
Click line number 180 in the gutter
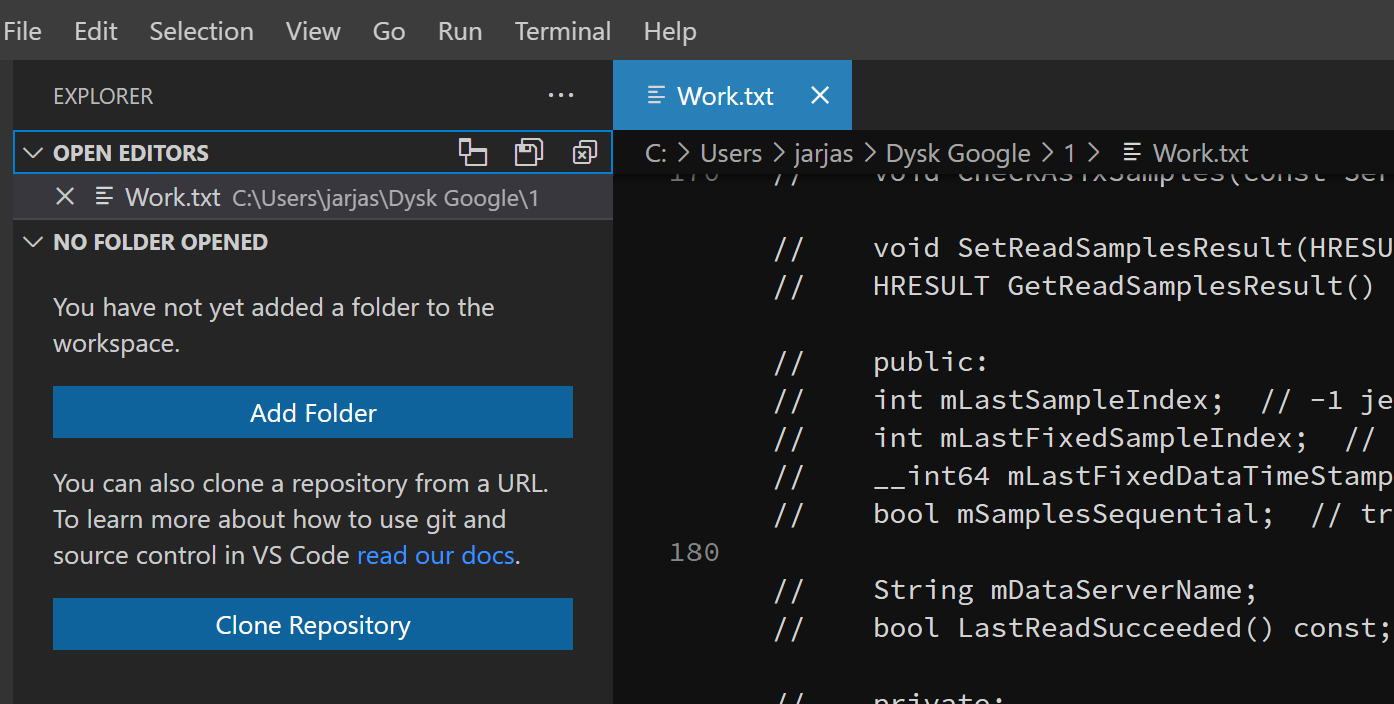tap(694, 552)
